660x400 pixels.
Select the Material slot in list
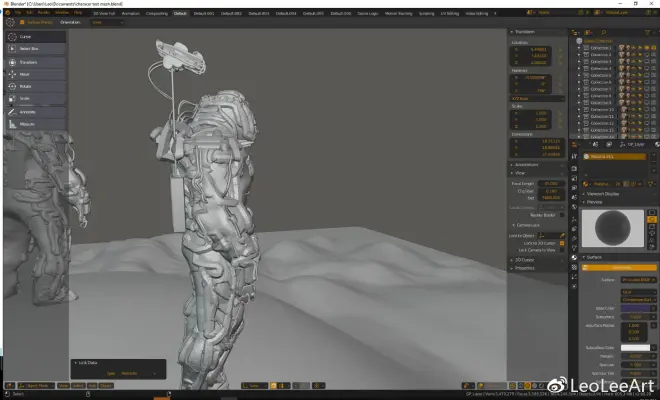(x=615, y=156)
